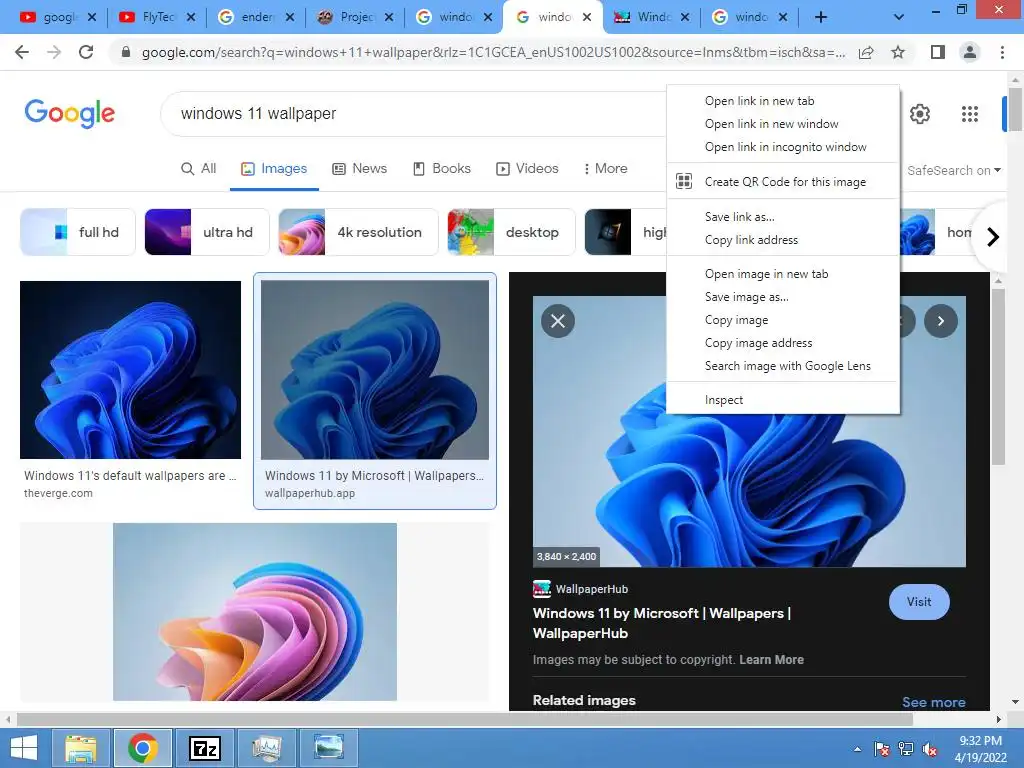Show hidden system tray icons
This screenshot has height=768, width=1024.
point(857,749)
